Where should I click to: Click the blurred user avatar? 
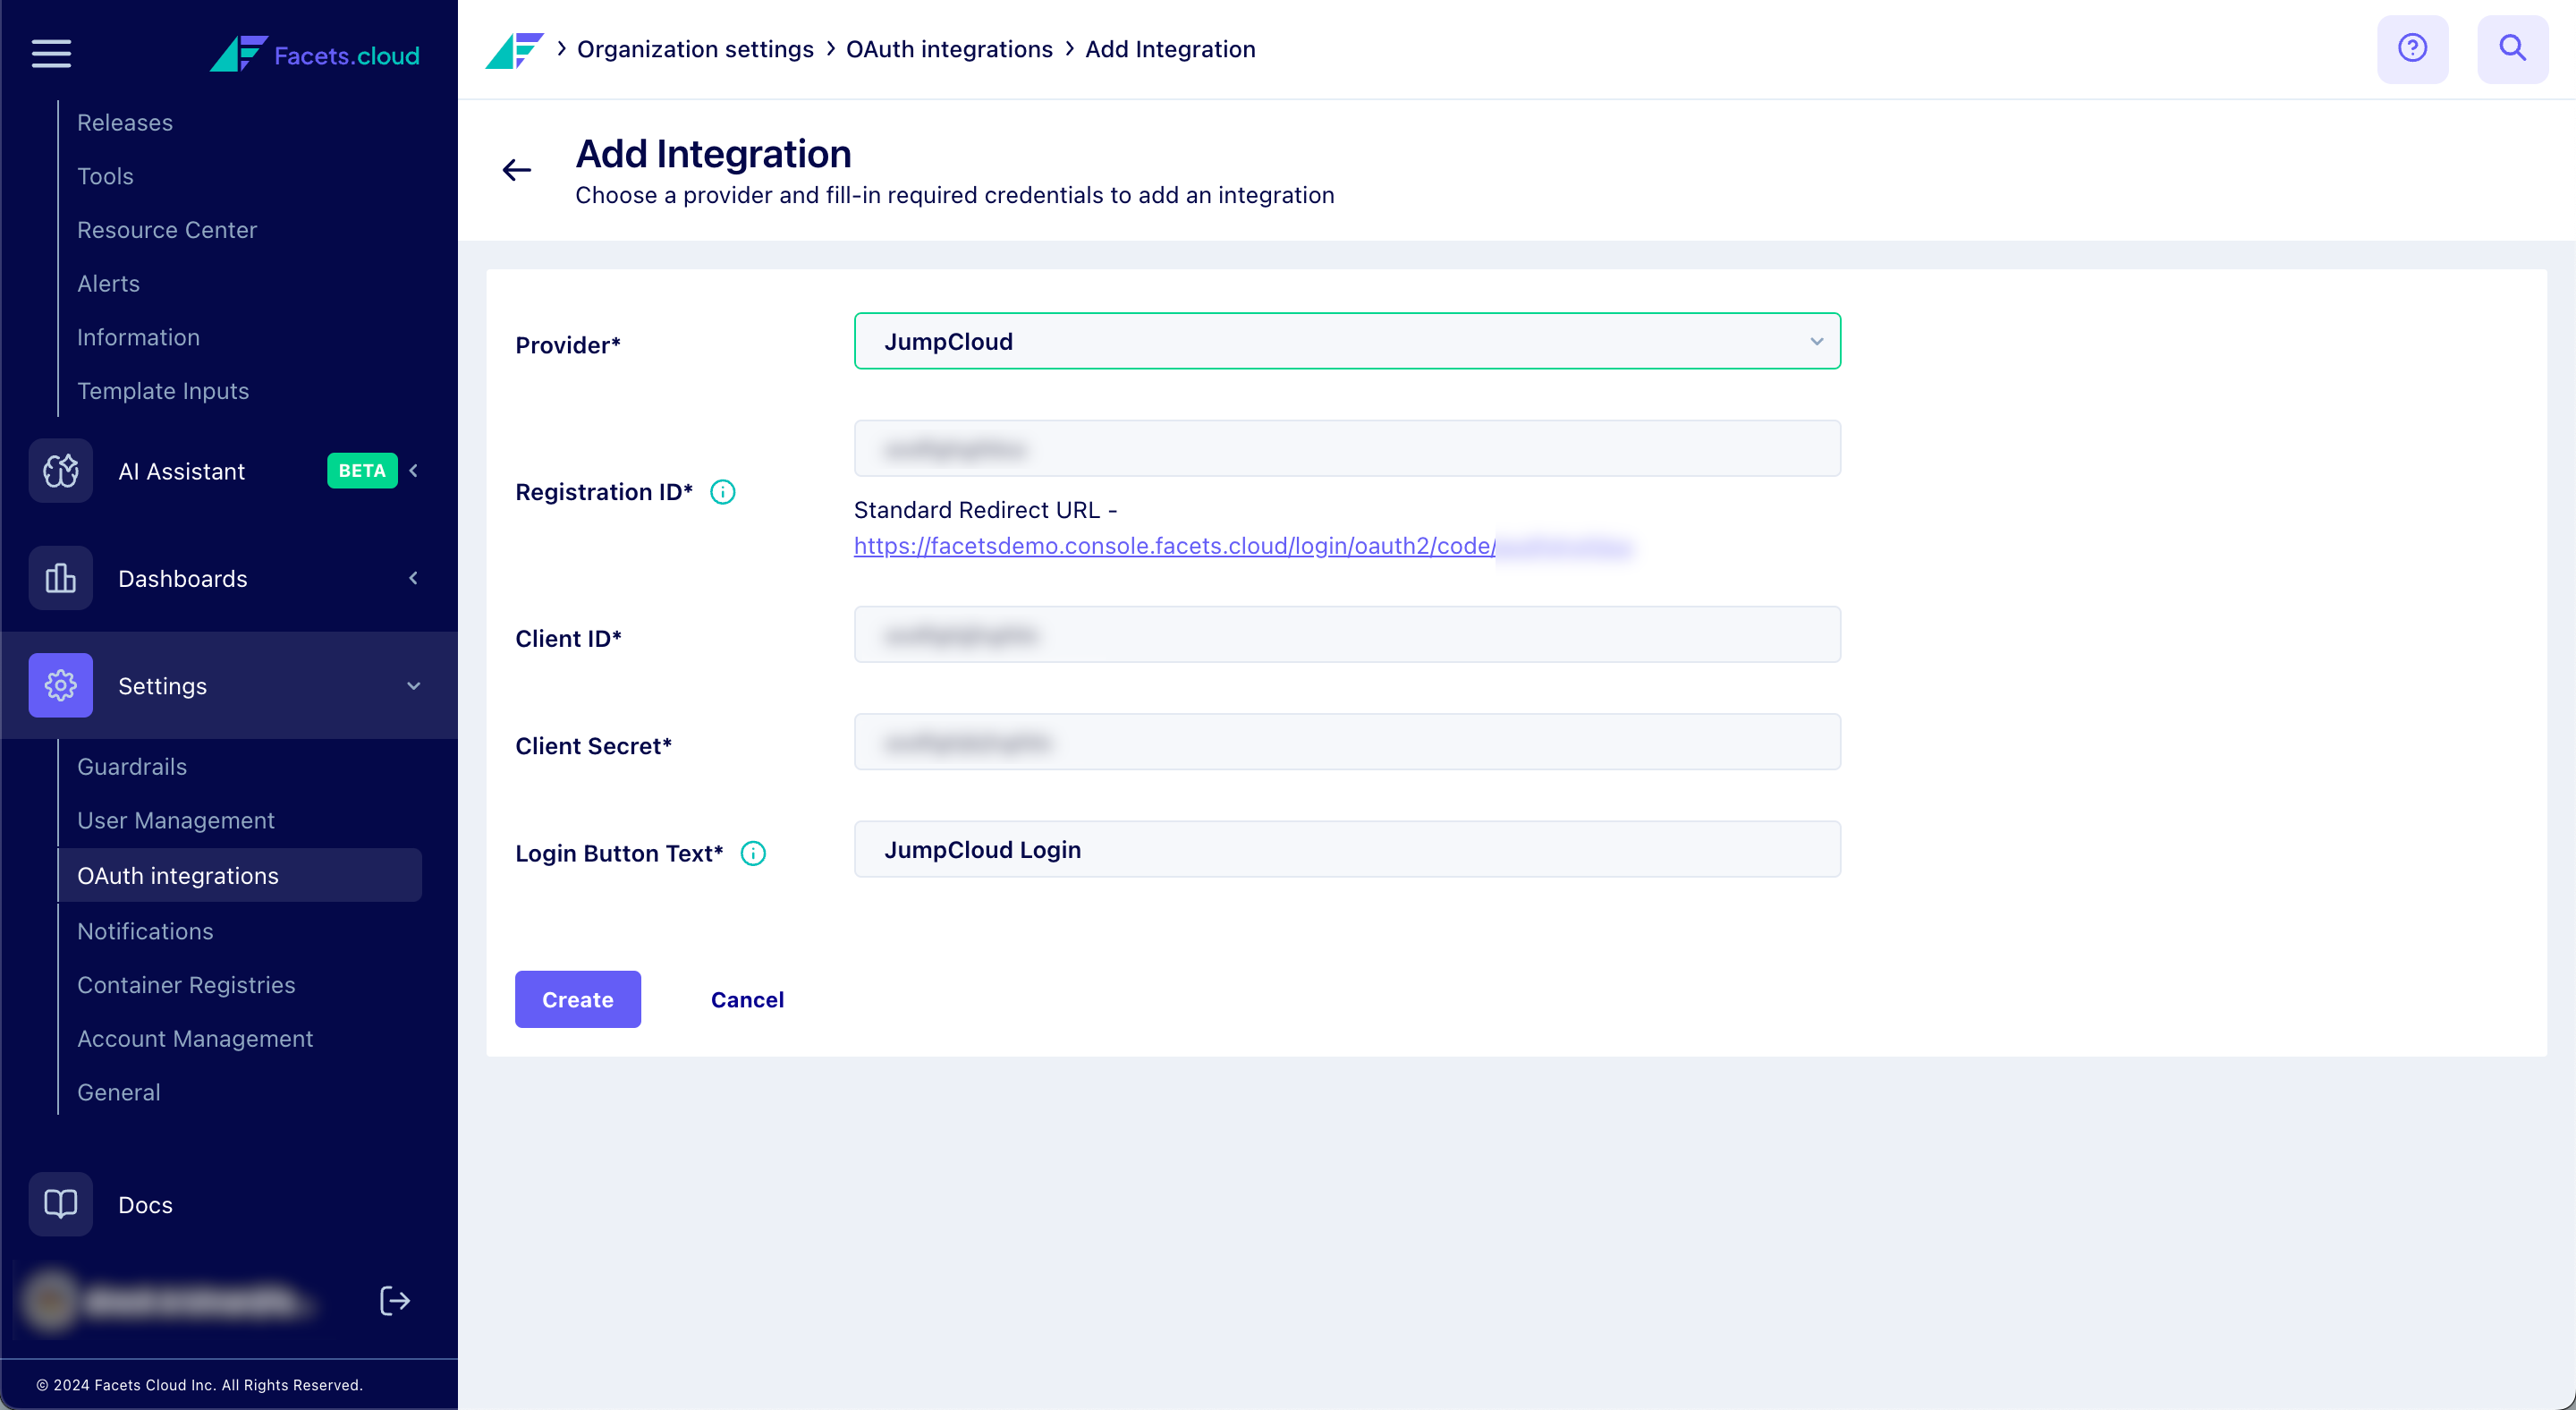coord(50,1300)
